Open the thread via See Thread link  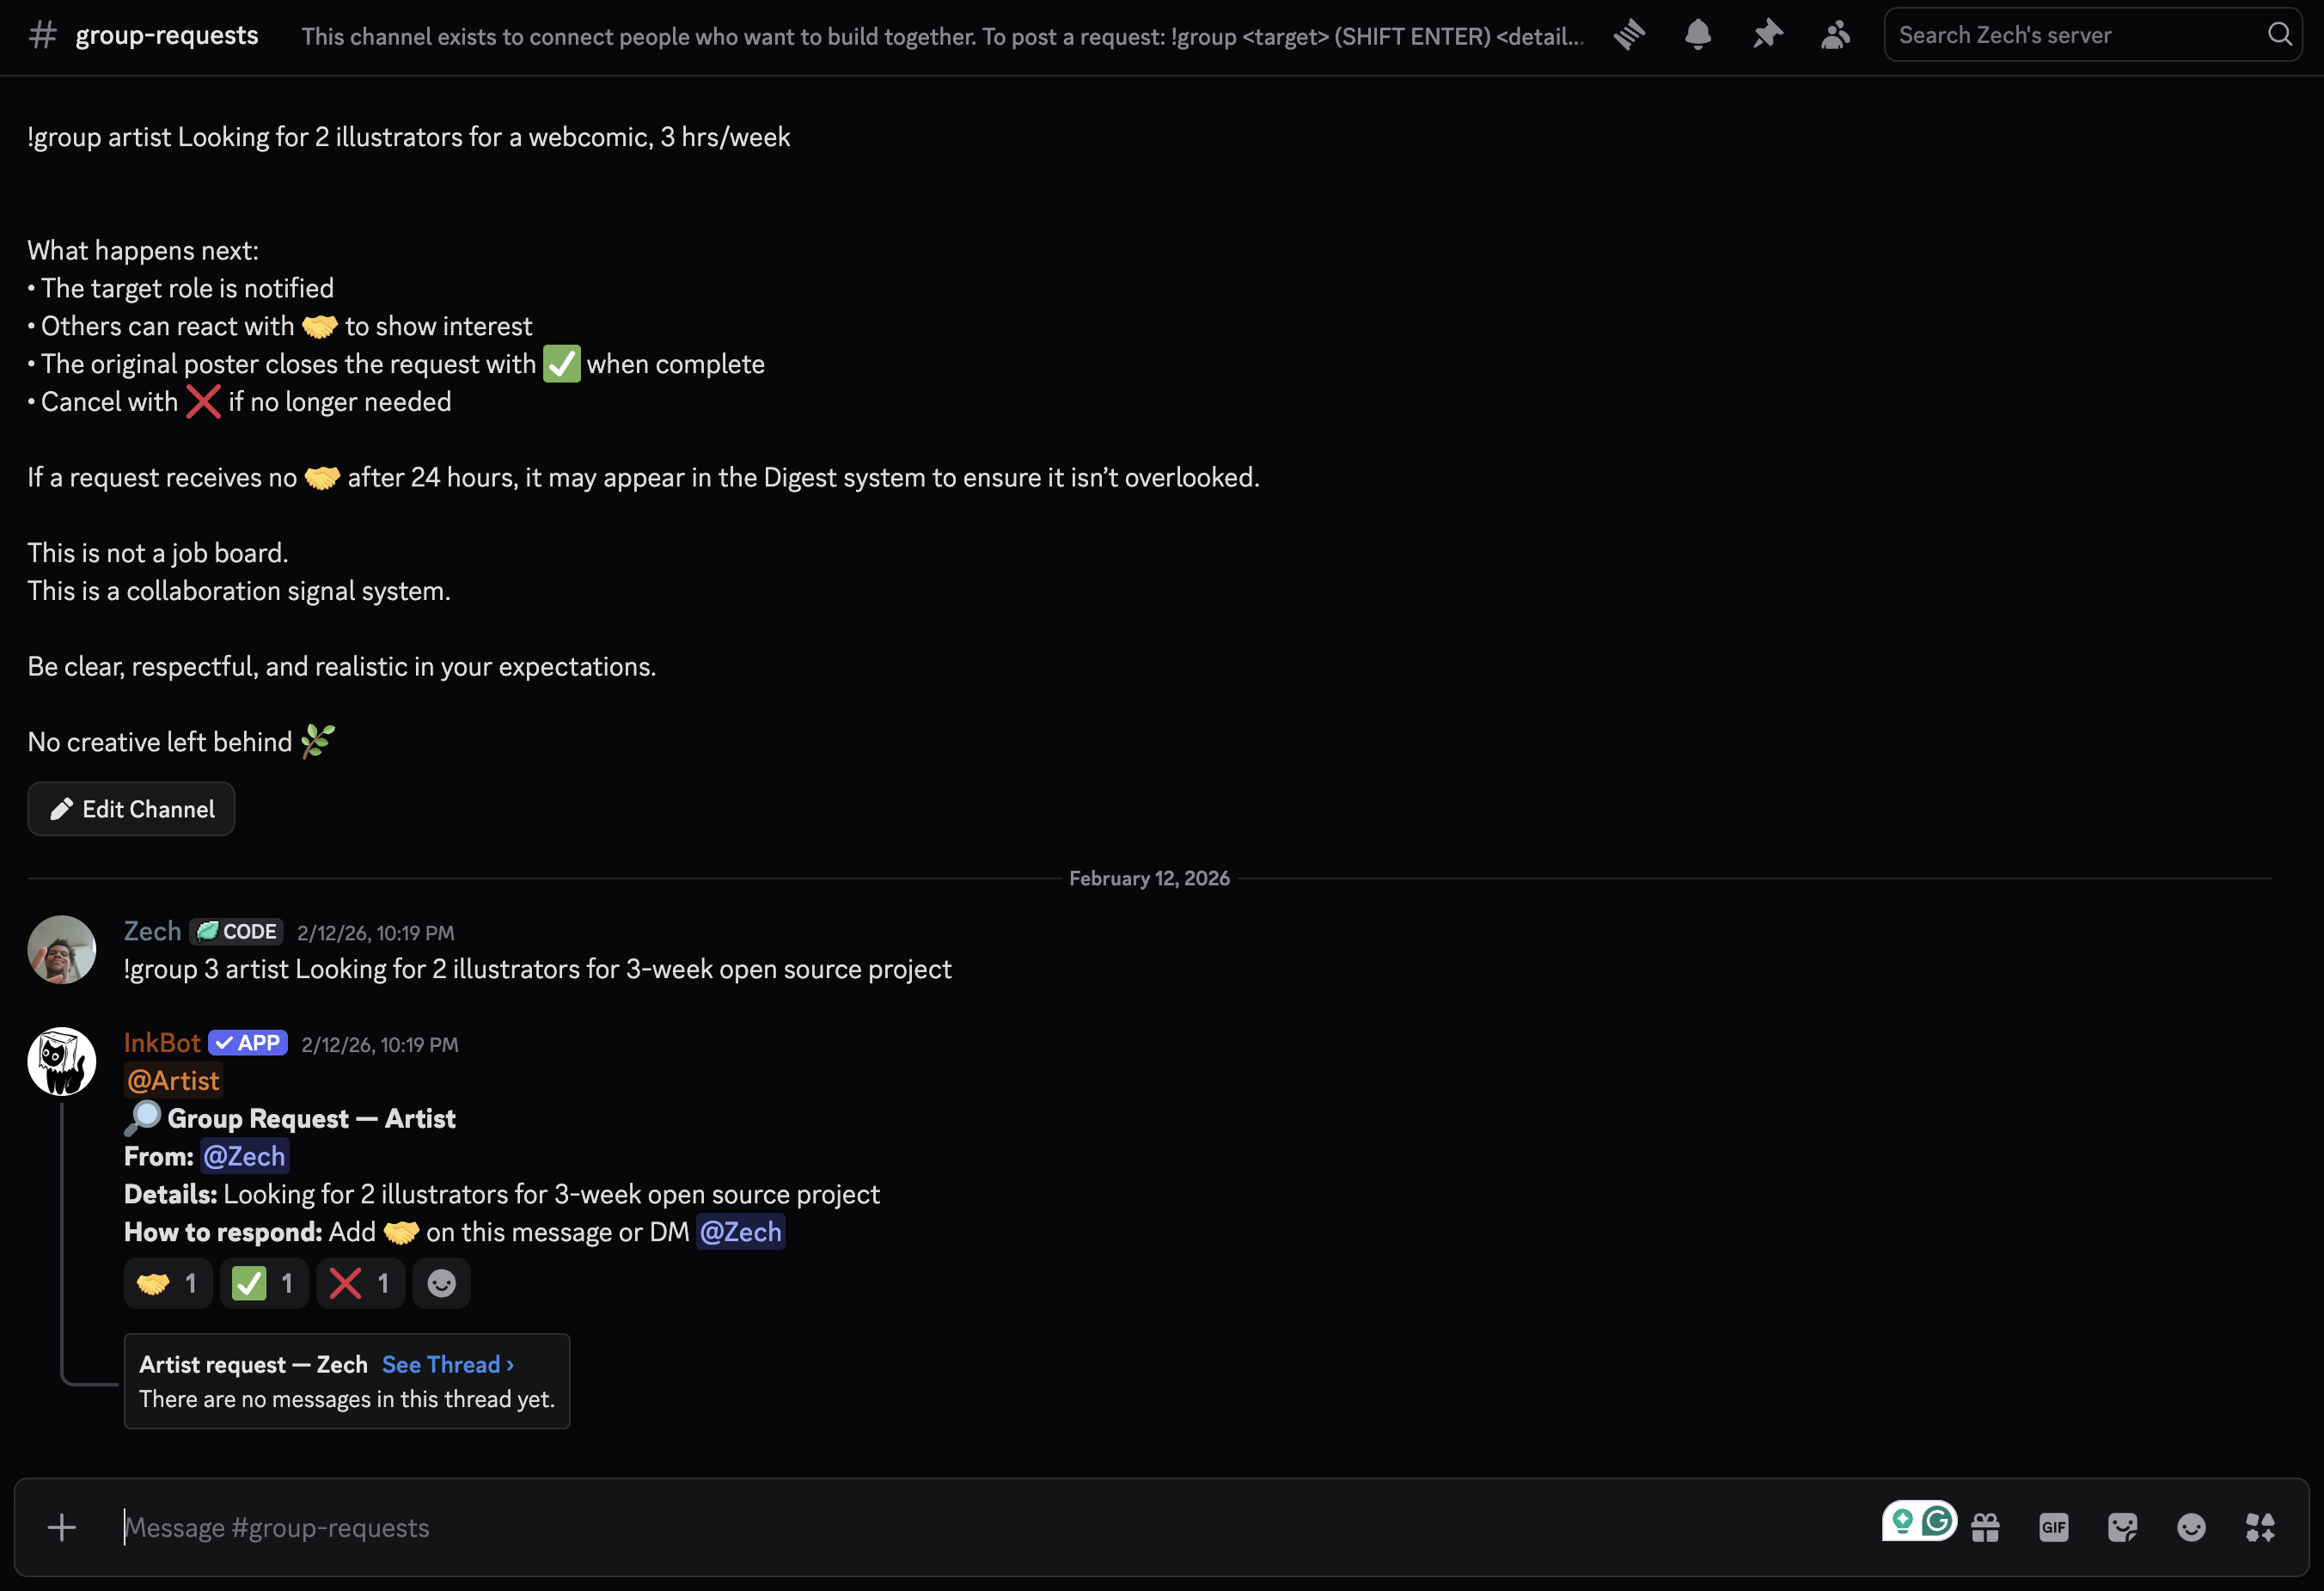pos(447,1364)
